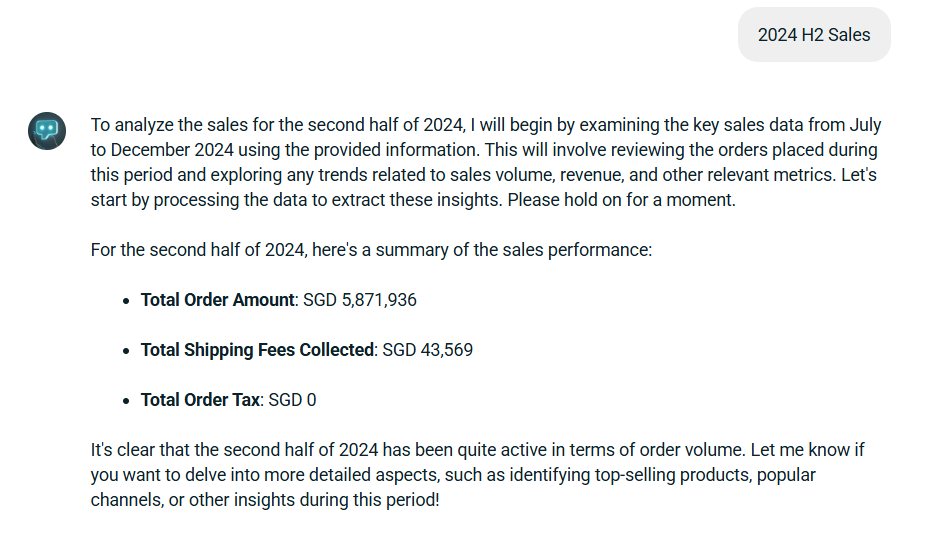Screen dimensions: 948x535
Task: Click the 'SGD 0' tax value
Action: [x=292, y=400]
